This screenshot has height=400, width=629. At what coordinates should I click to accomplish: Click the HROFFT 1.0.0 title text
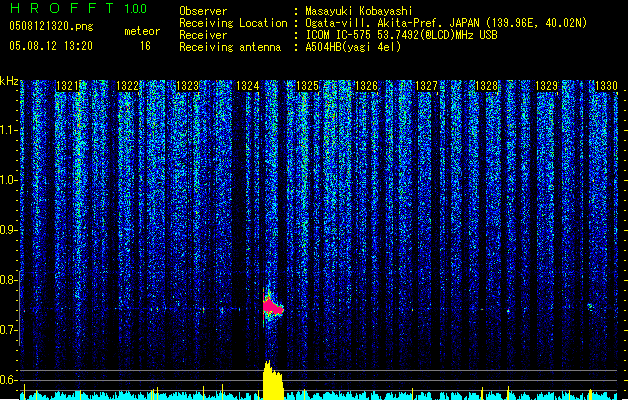78,8
